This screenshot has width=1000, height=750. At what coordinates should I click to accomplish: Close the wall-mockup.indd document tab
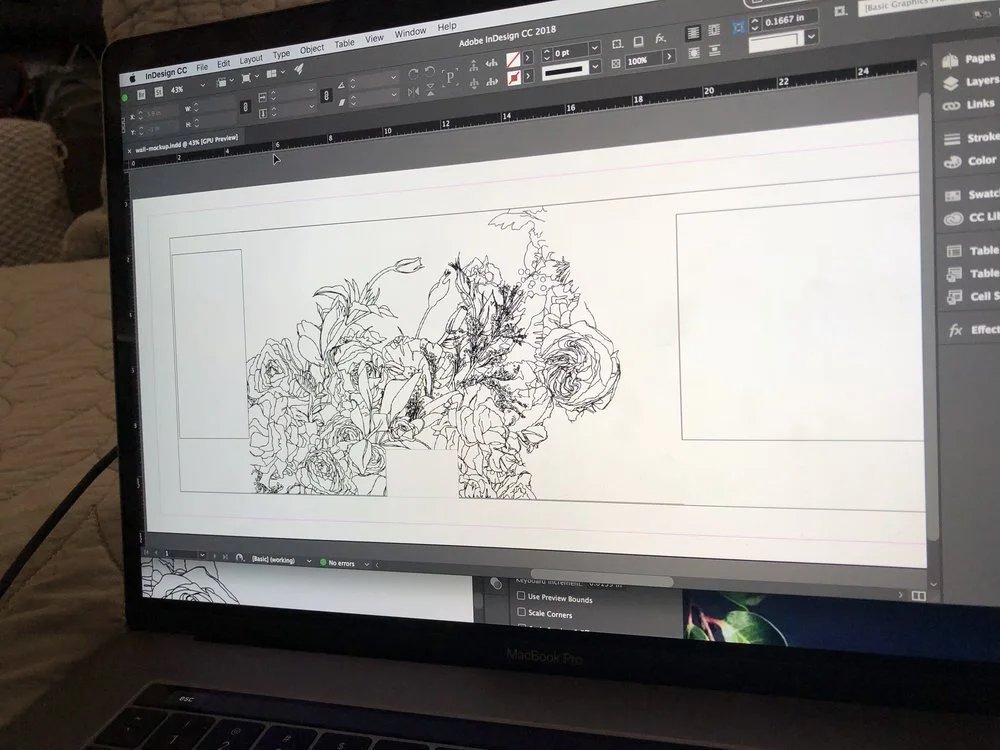click(x=130, y=151)
